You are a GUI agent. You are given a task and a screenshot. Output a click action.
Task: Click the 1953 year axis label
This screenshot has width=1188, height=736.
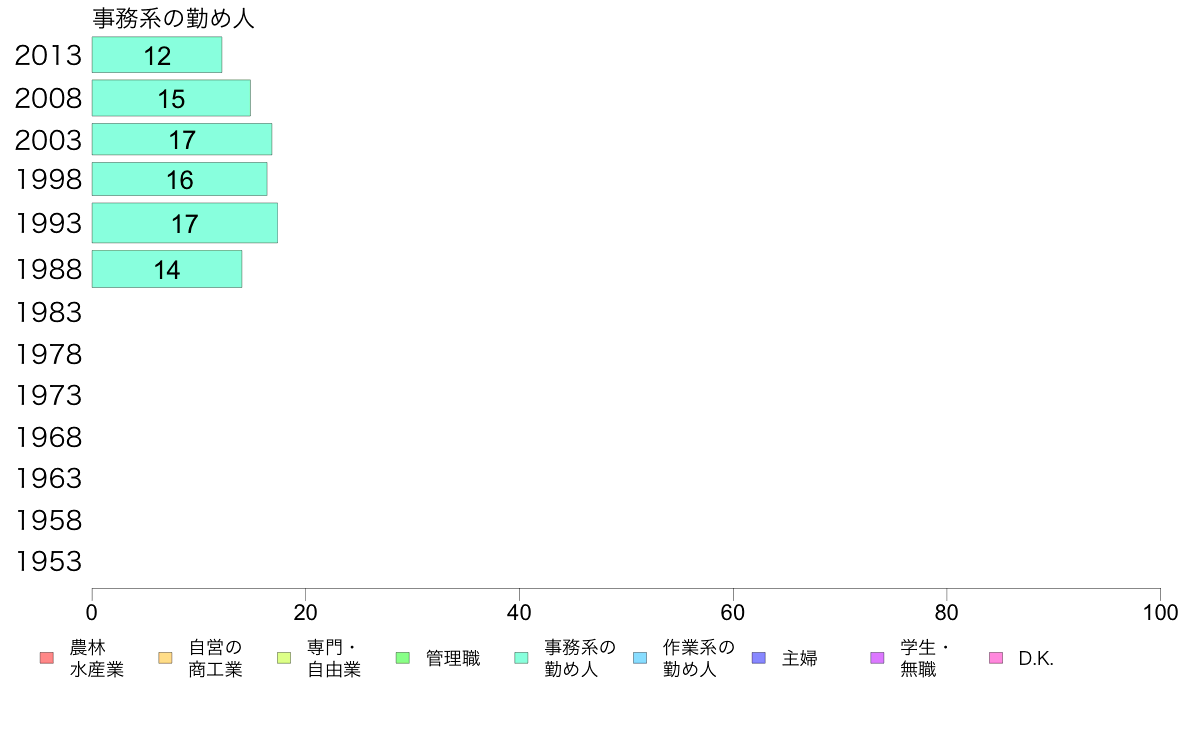pos(48,562)
